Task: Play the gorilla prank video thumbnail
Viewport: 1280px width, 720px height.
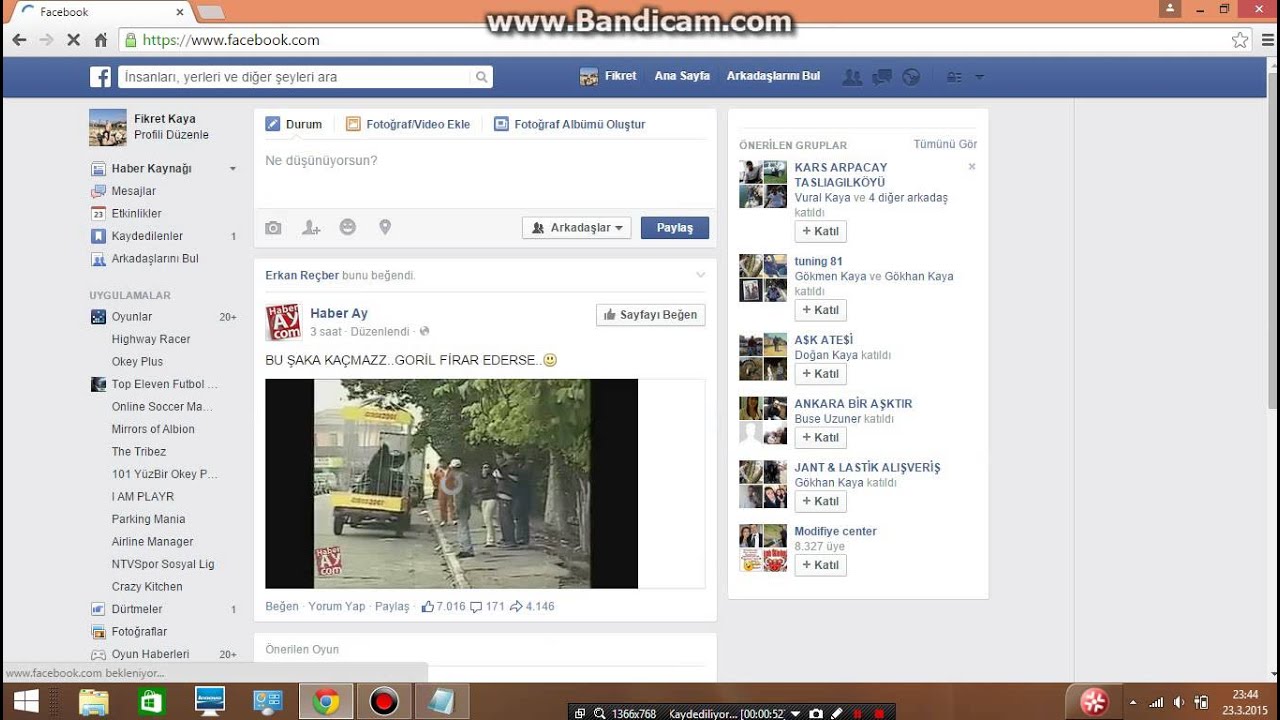Action: point(451,483)
